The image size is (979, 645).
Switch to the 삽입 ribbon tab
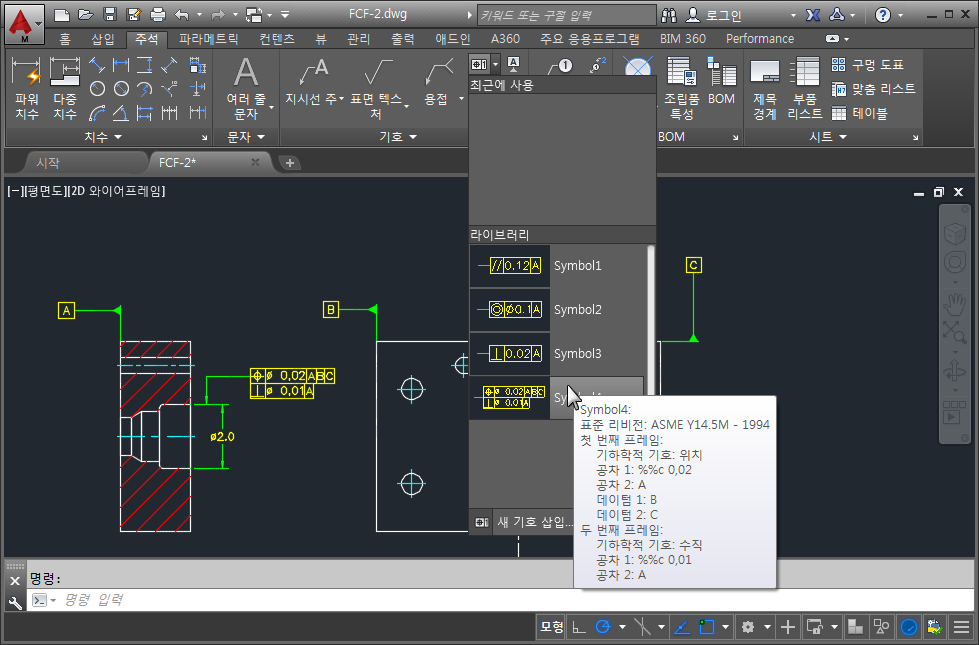(x=103, y=39)
